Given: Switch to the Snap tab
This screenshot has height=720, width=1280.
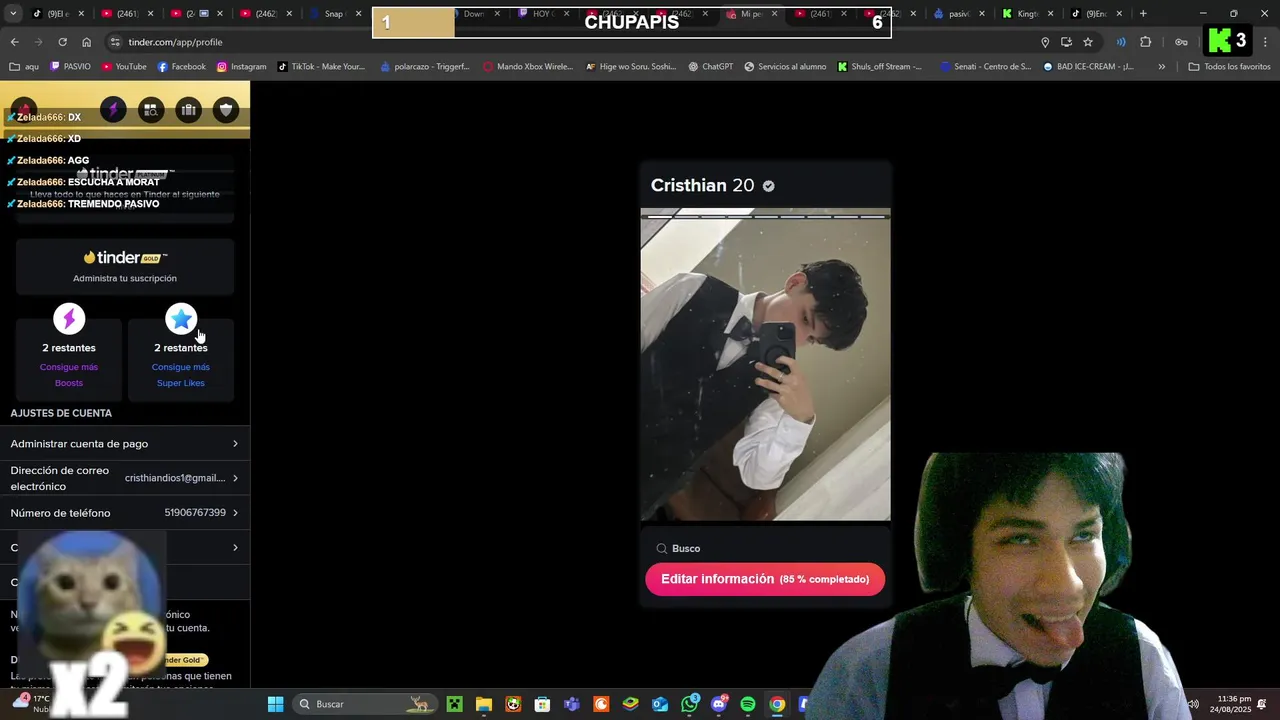Looking at the screenshot, I should (336, 14).
